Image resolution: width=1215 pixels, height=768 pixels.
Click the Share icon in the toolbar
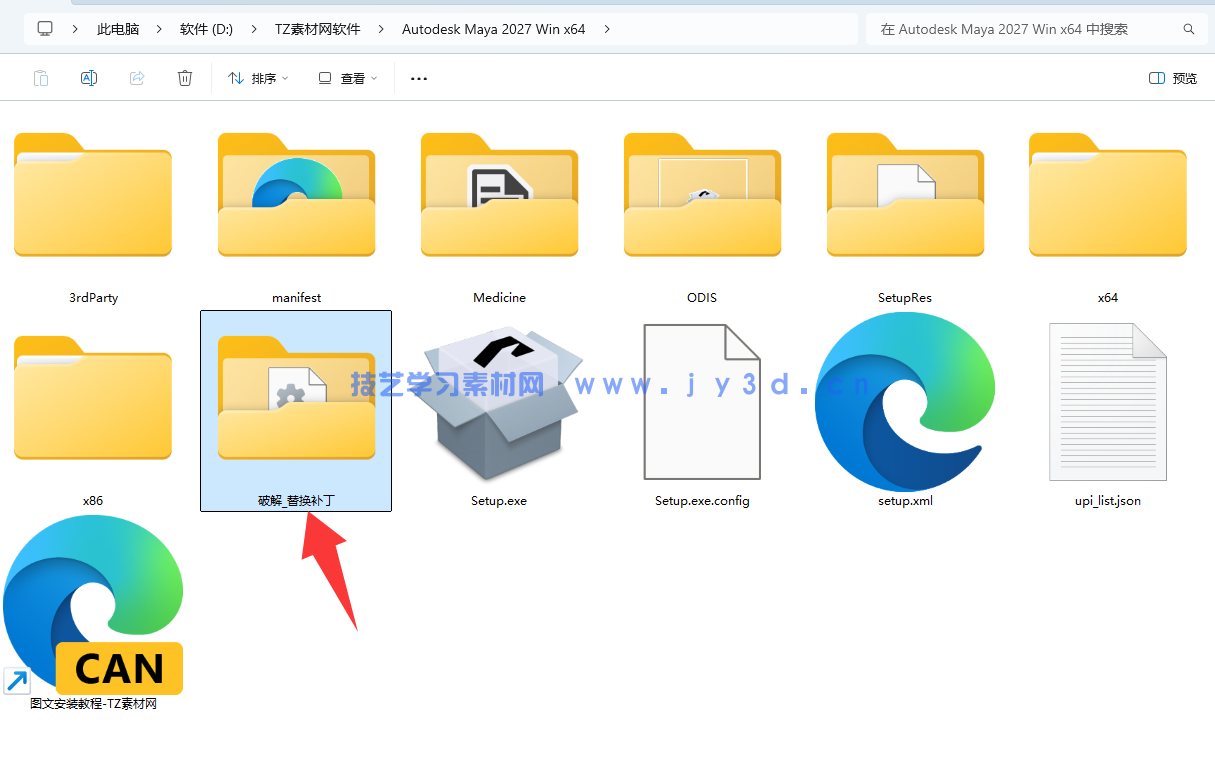(x=136, y=77)
